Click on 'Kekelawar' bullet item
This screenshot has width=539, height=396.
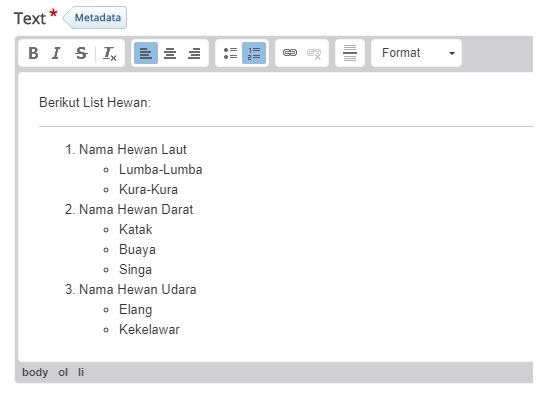click(x=149, y=329)
